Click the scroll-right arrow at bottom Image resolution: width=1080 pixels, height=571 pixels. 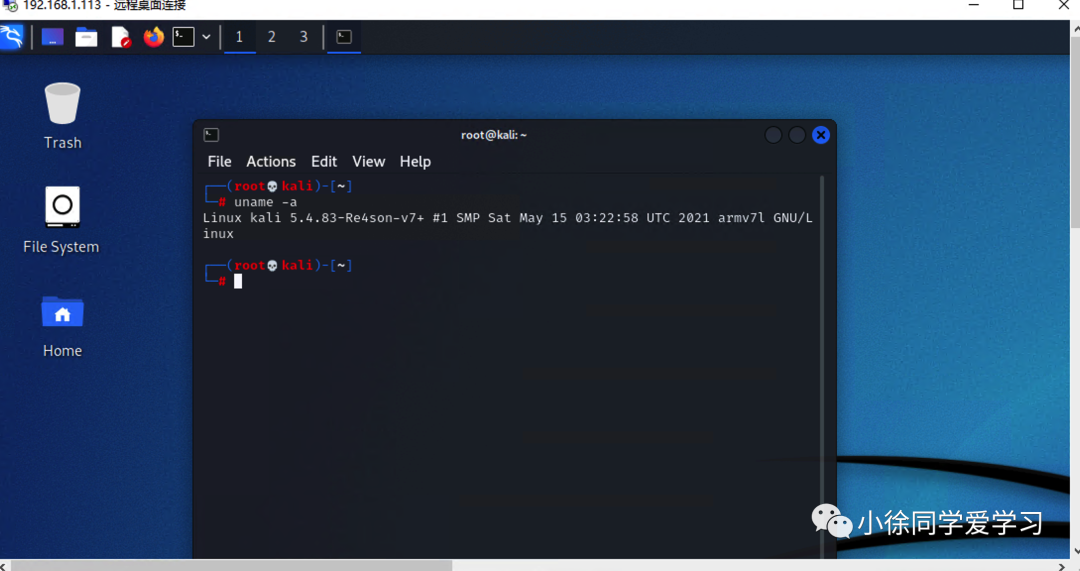(1061, 565)
